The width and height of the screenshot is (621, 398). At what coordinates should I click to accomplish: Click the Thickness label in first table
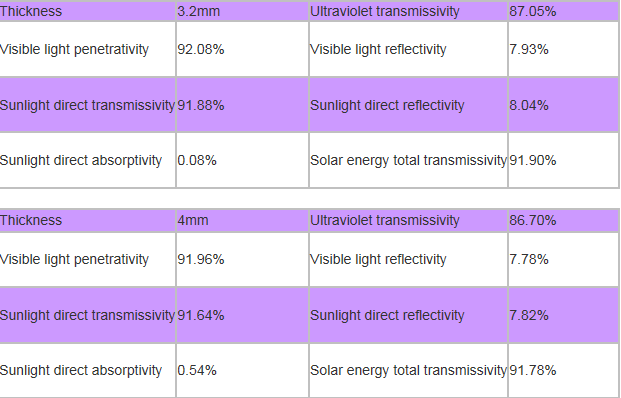coord(31,11)
